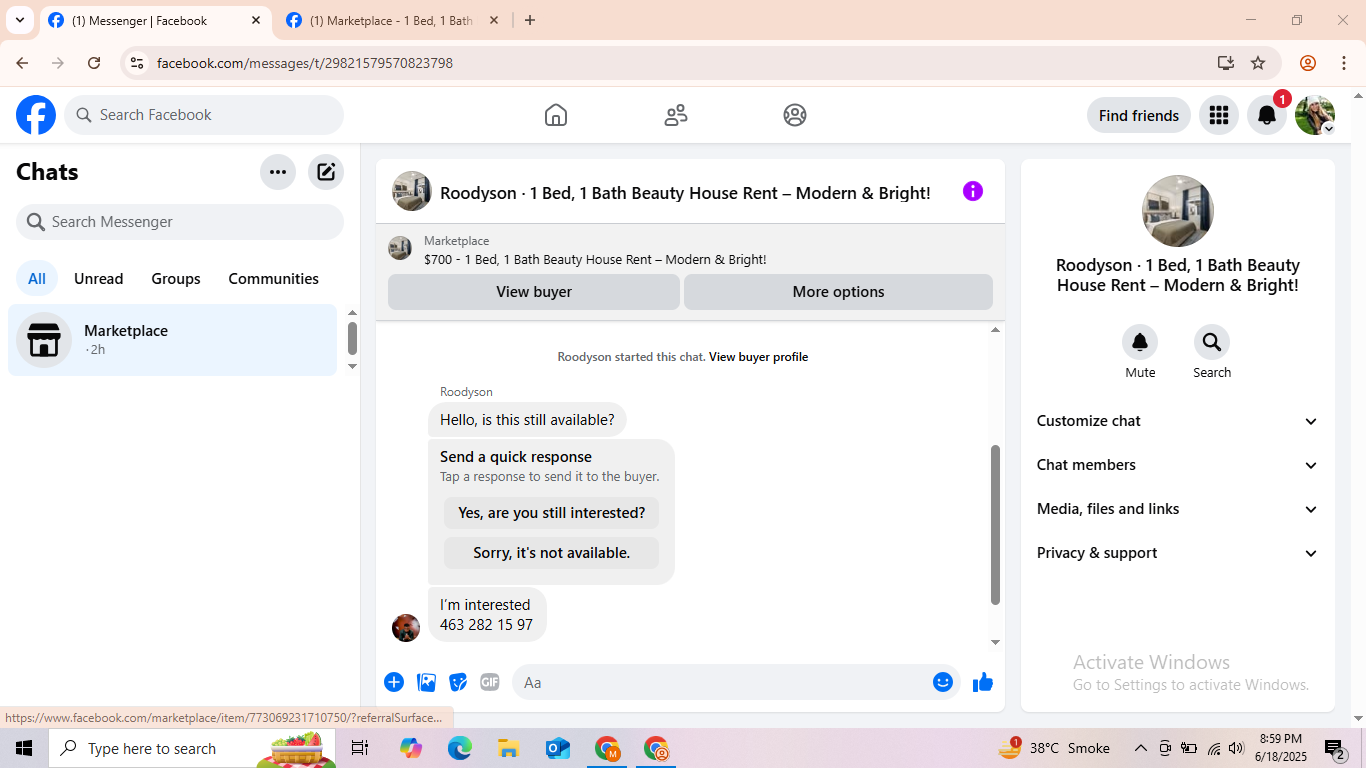Click Roodyson's avatar beside the message

(406, 628)
